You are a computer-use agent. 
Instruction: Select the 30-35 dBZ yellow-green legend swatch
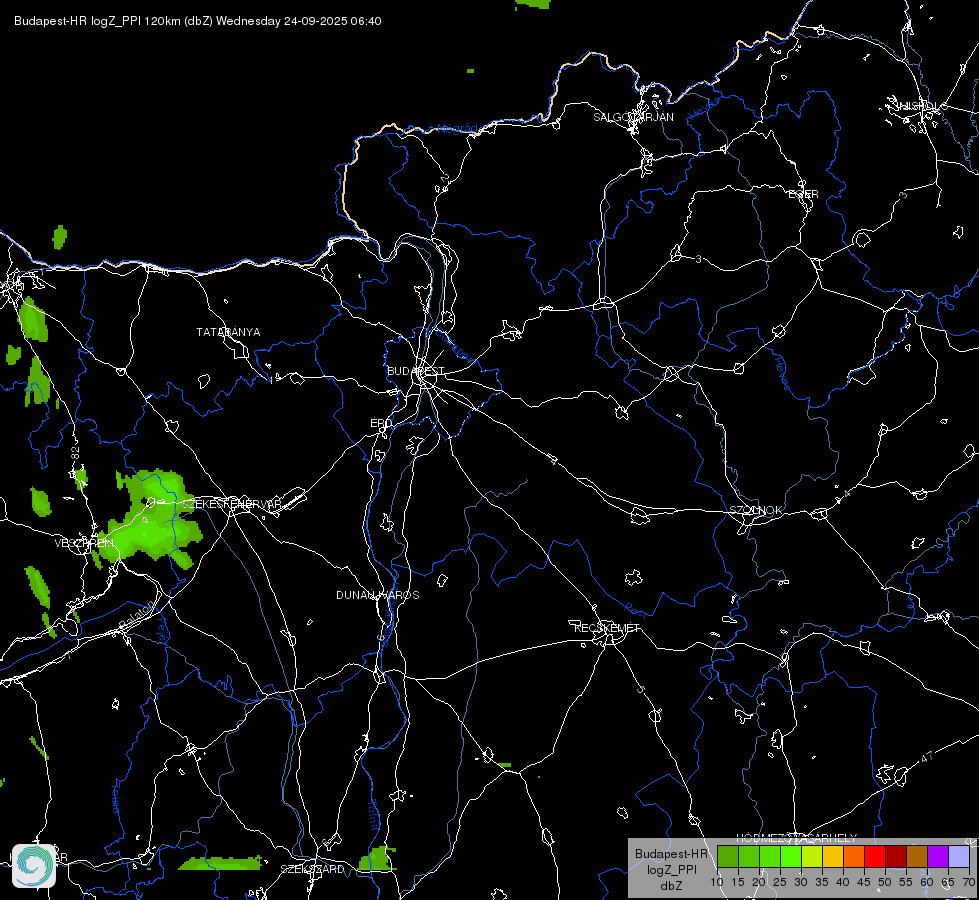(x=812, y=857)
